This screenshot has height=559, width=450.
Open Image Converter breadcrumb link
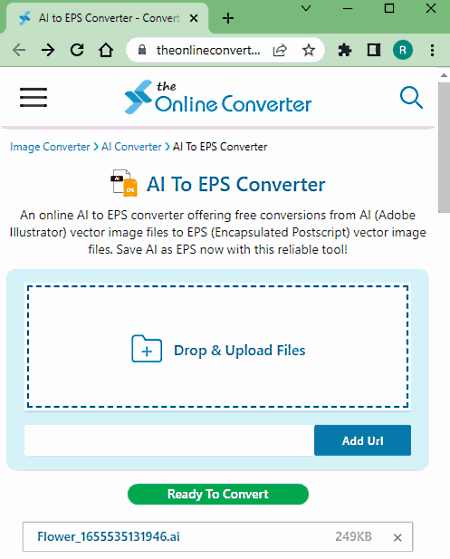[x=50, y=147]
